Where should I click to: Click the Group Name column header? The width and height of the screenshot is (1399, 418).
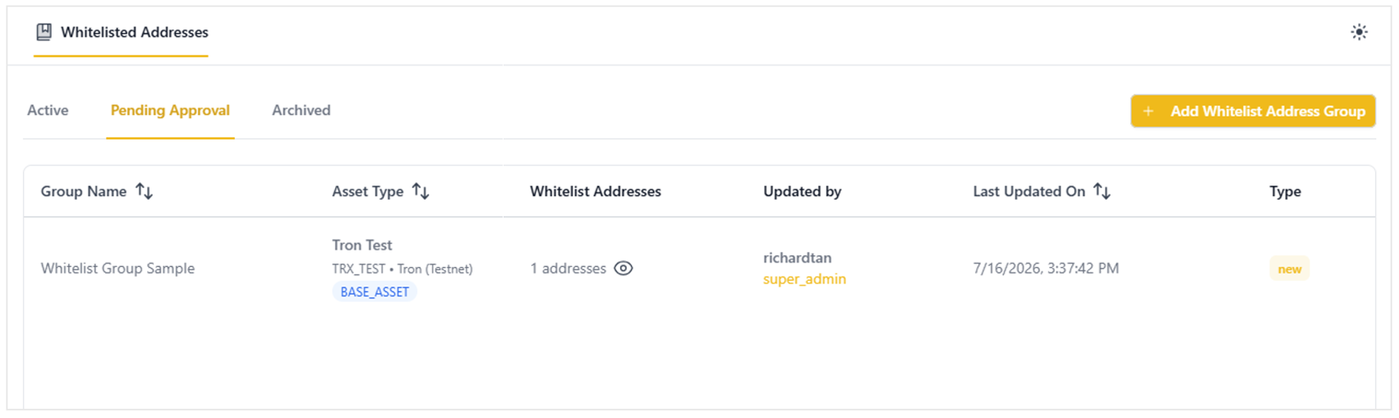coord(84,191)
